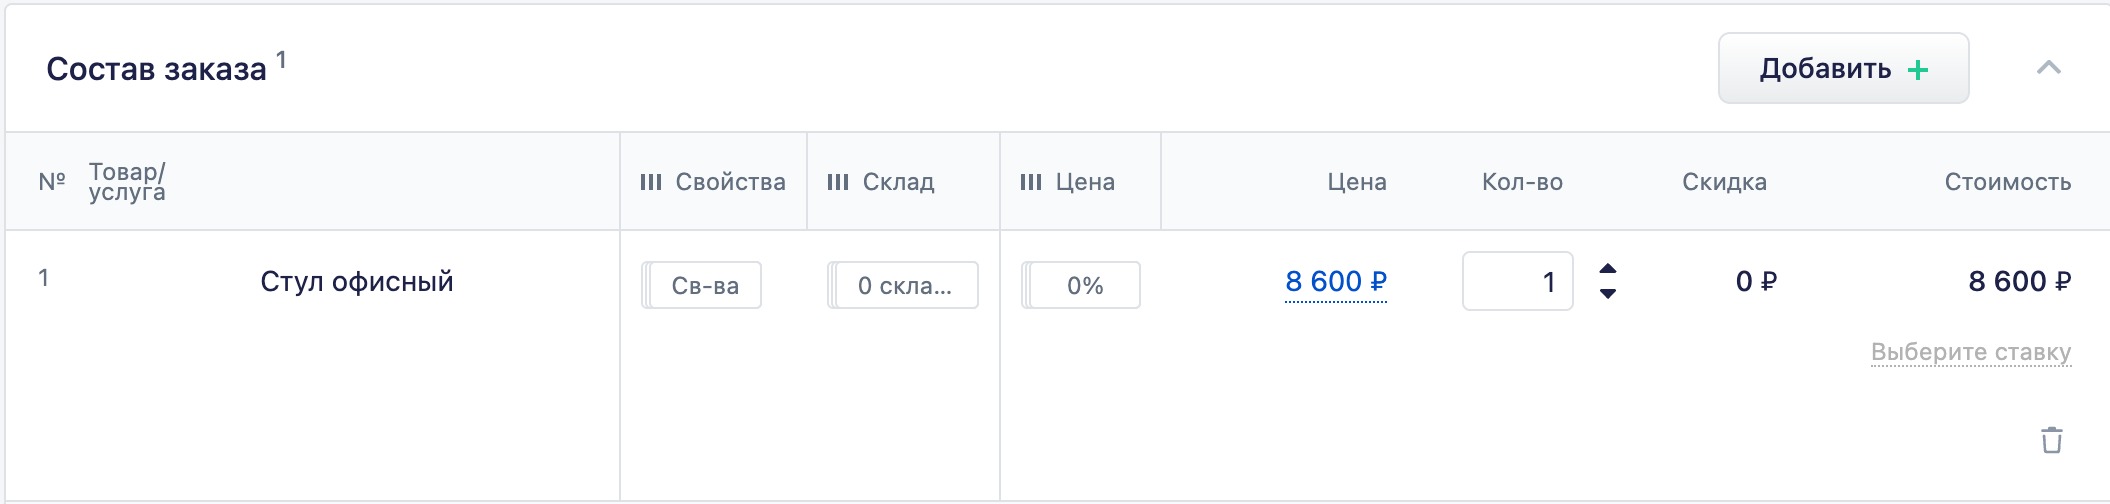This screenshot has height=504, width=2110.
Task: Click the Состав заказа section title
Action: tap(157, 69)
